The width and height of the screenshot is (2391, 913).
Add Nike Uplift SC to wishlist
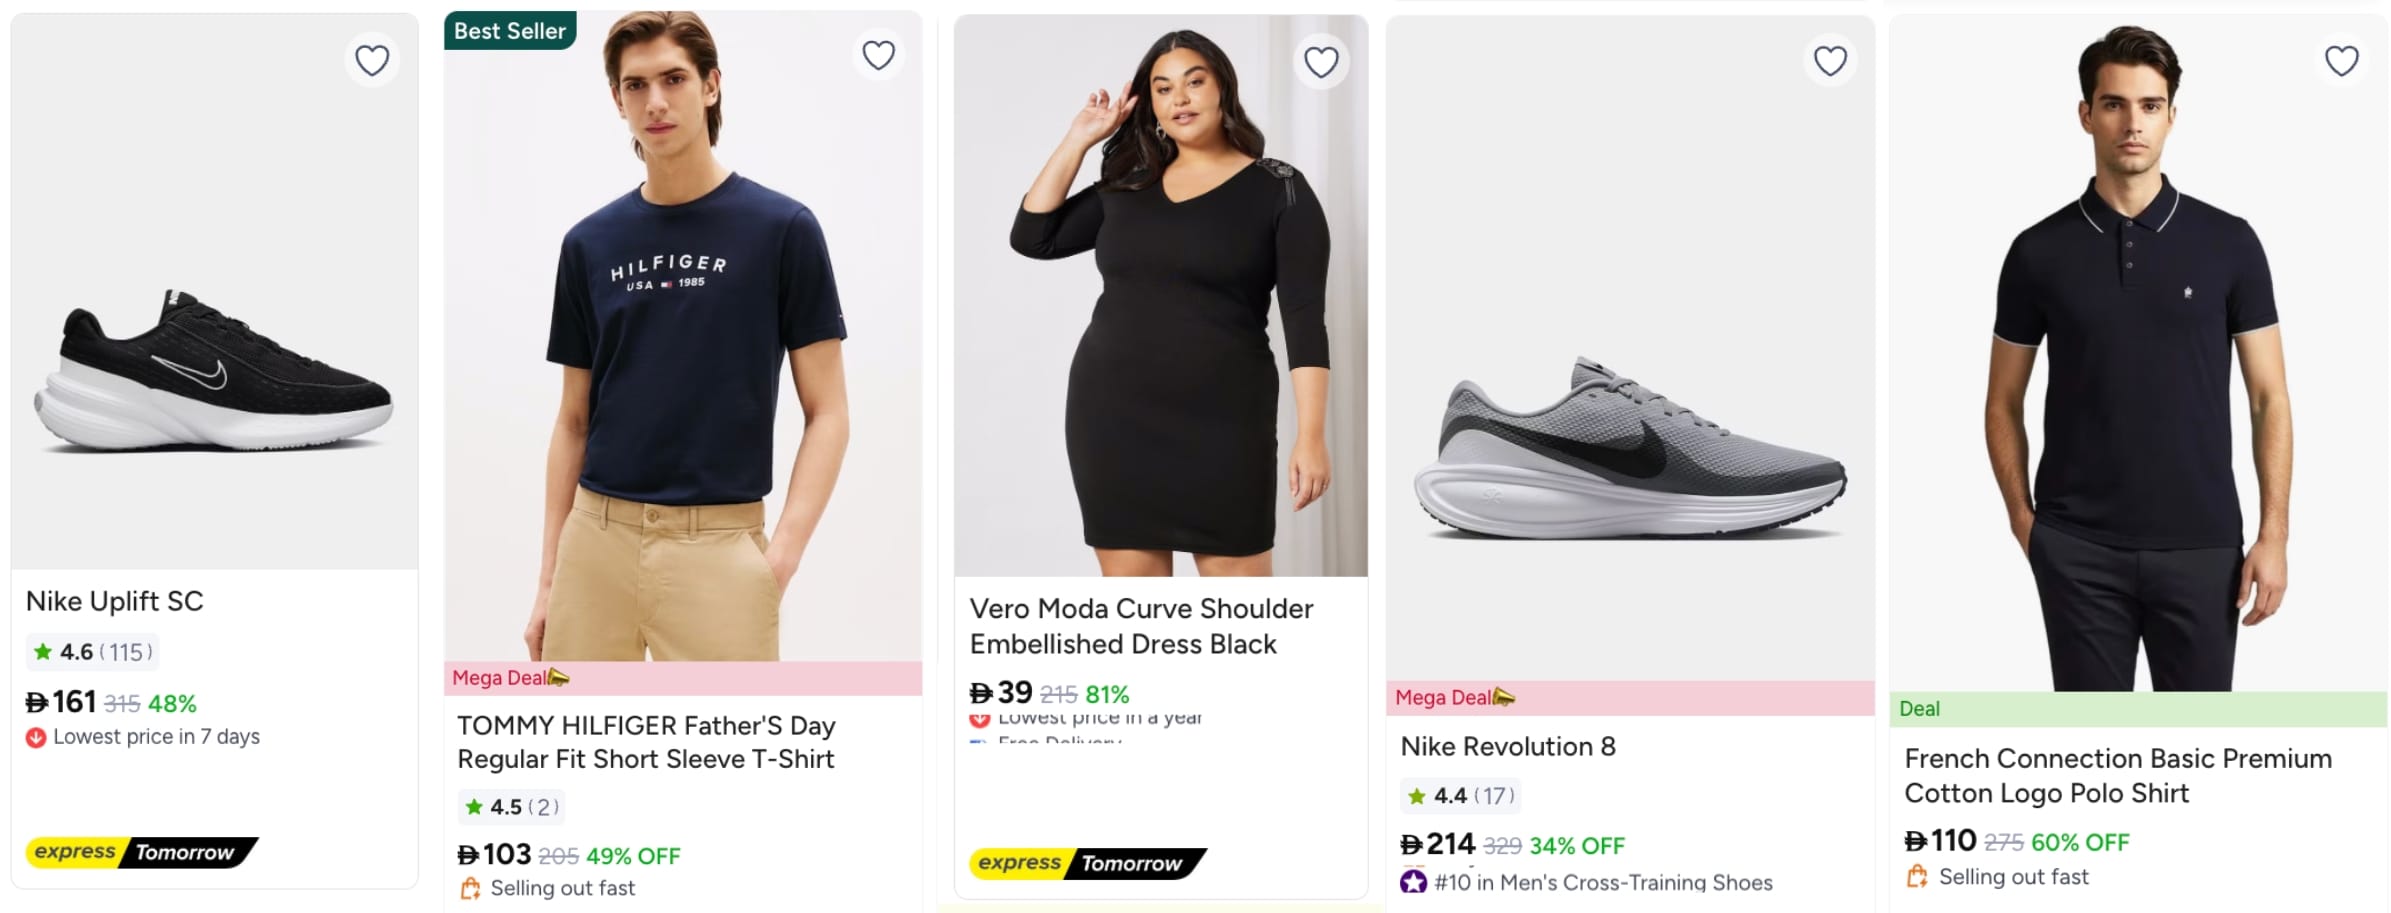(x=372, y=61)
